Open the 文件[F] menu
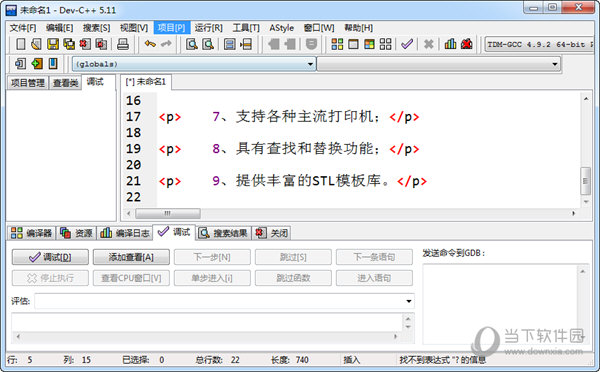This screenshot has width=600, height=372. [23, 28]
